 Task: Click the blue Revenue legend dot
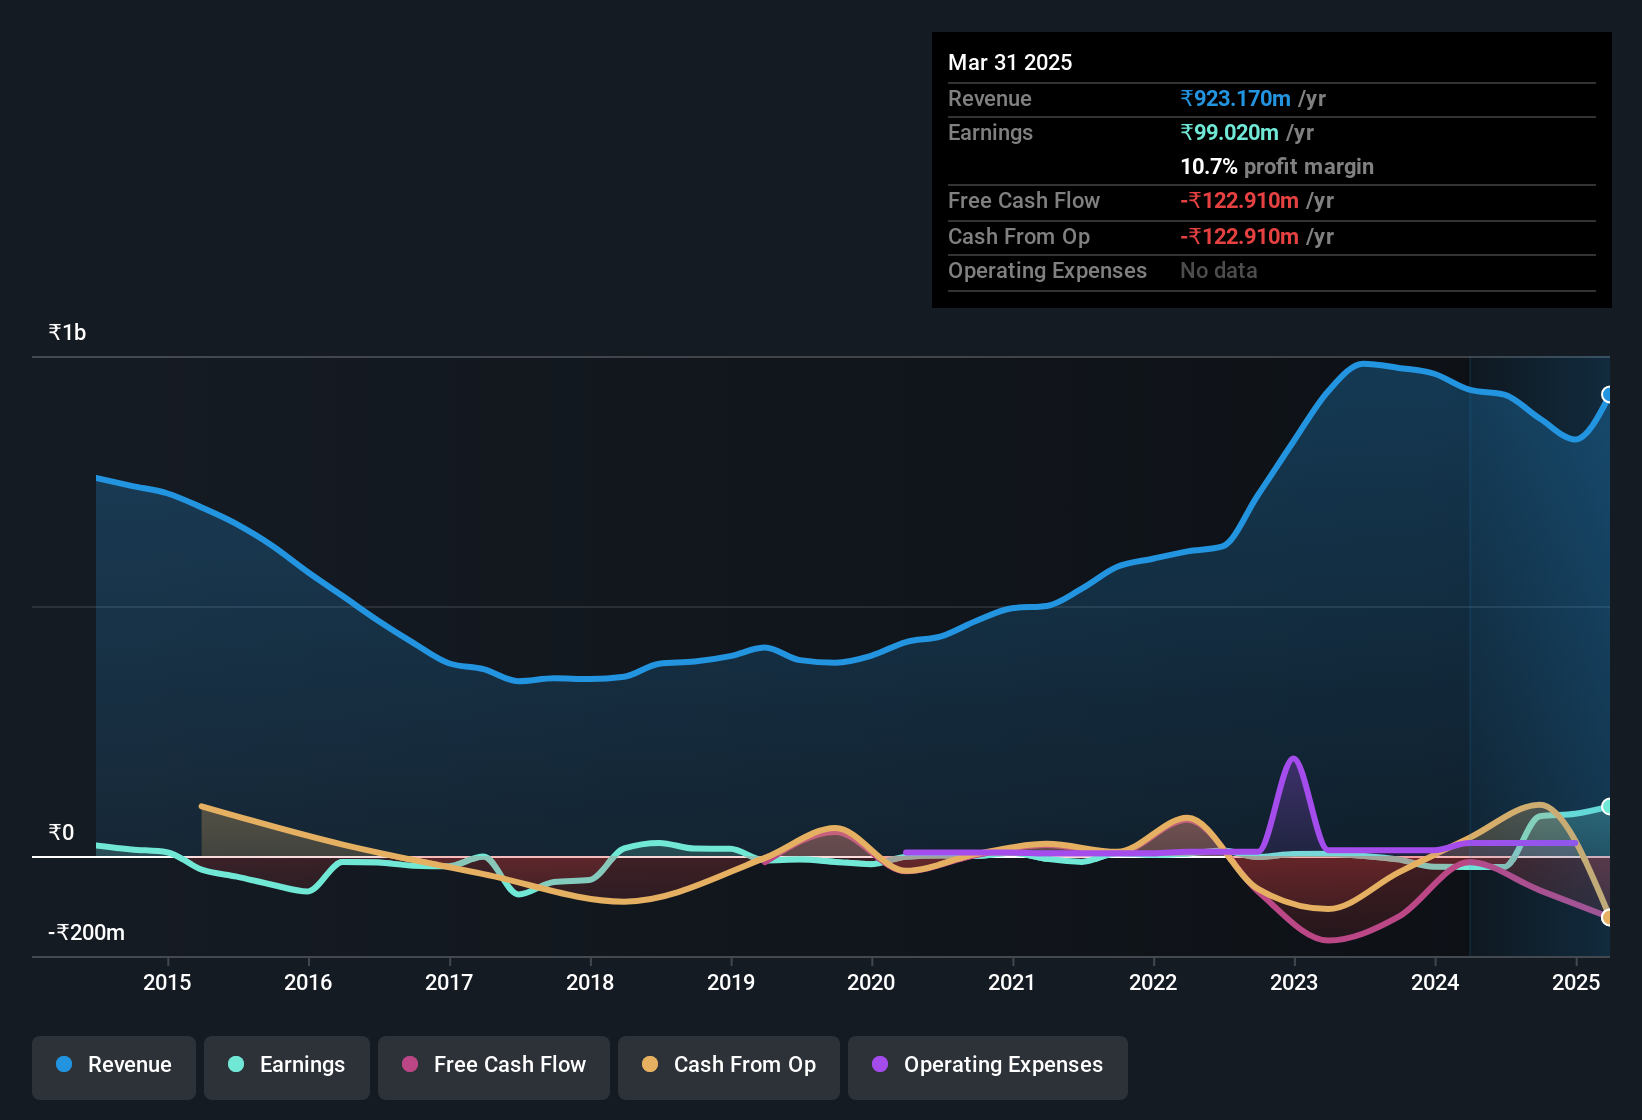tap(62, 1065)
